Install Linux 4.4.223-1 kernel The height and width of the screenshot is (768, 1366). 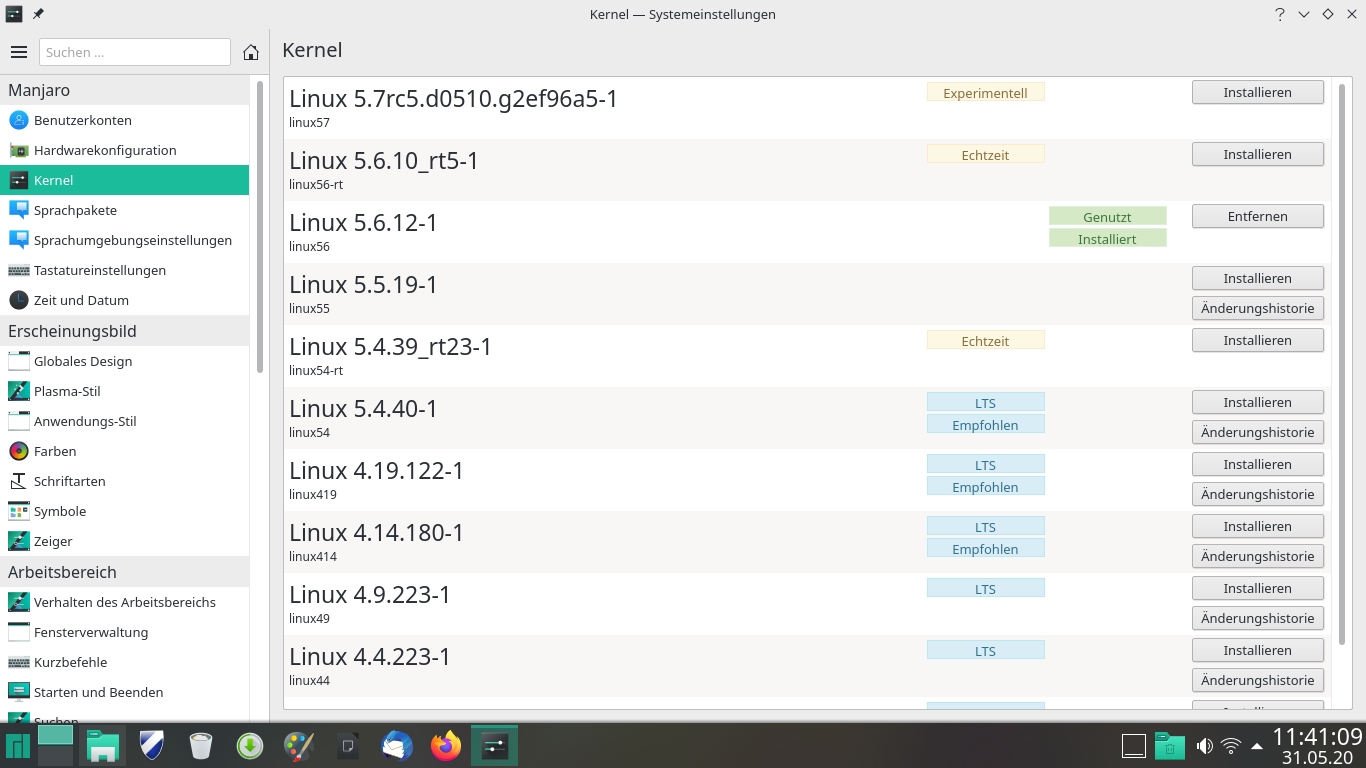(1257, 650)
